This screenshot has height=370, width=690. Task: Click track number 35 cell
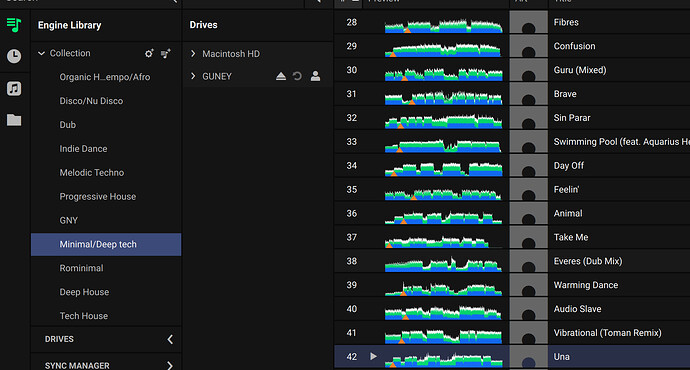point(352,190)
